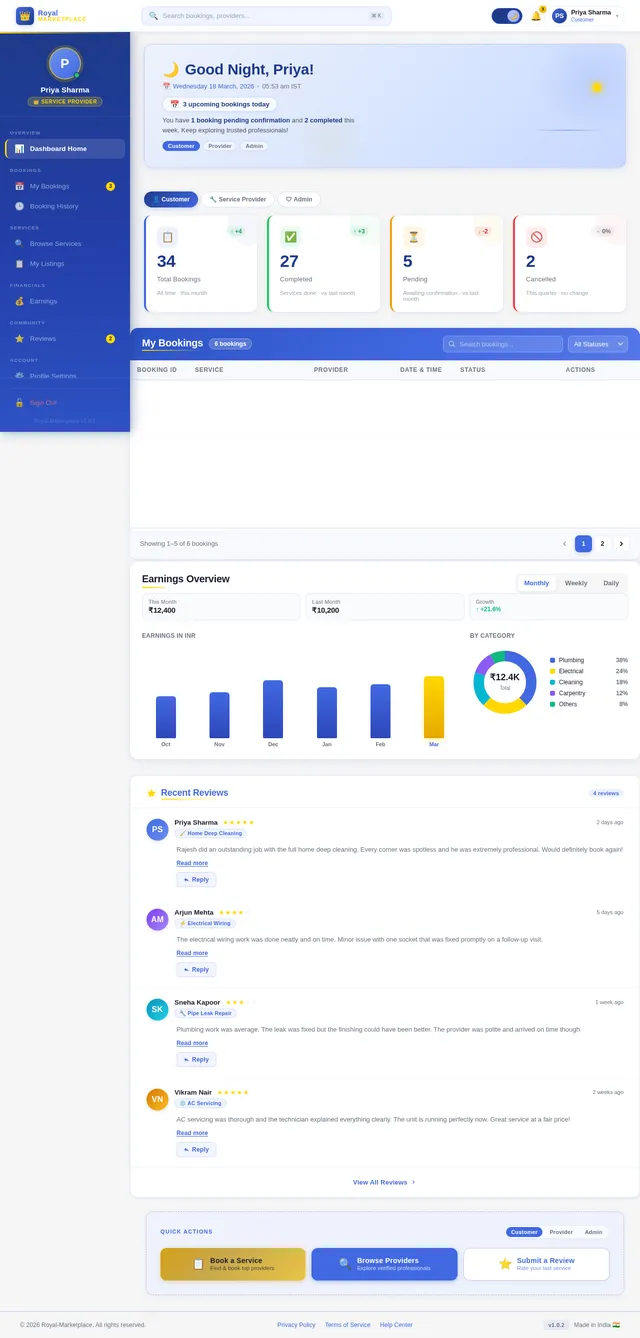
Task: Focus the top search bookings, providers field
Action: (266, 16)
